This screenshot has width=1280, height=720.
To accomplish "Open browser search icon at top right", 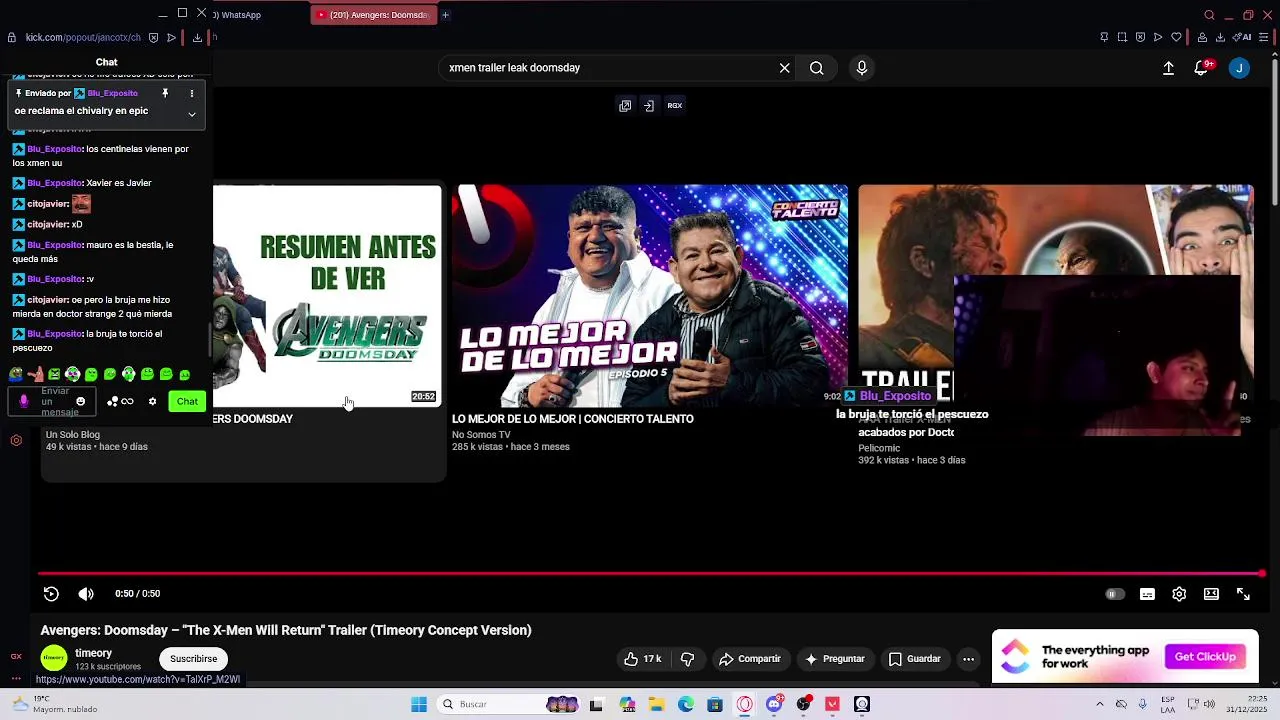I will point(1209,15).
